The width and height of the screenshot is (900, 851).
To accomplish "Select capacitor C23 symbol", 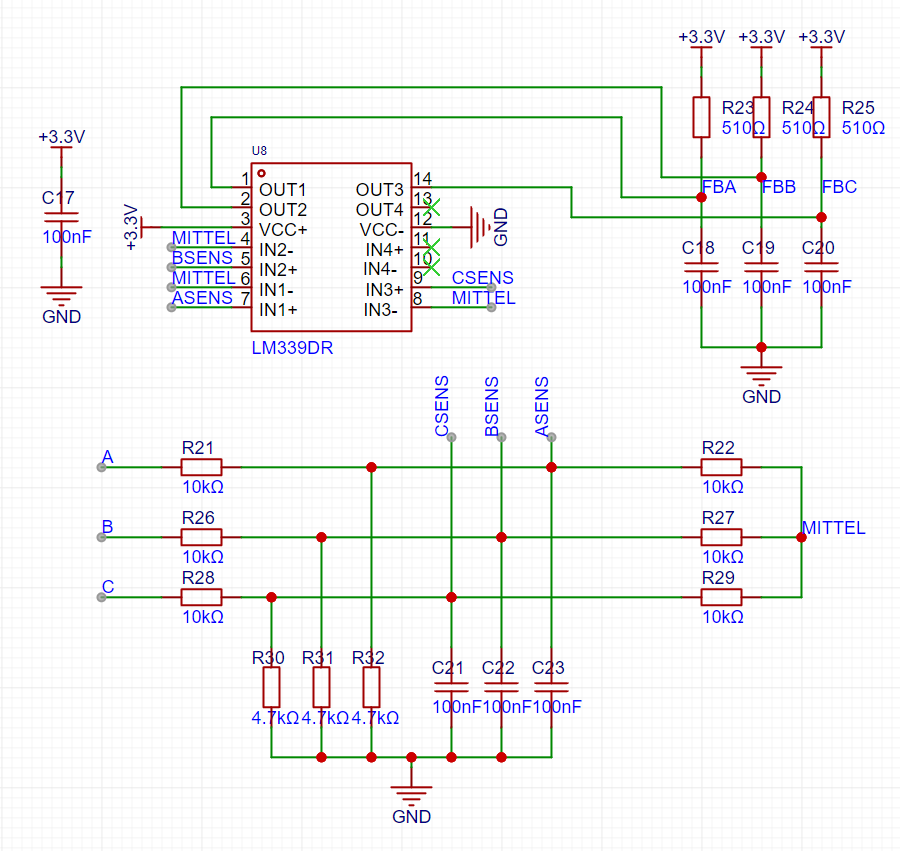I will [x=551, y=687].
